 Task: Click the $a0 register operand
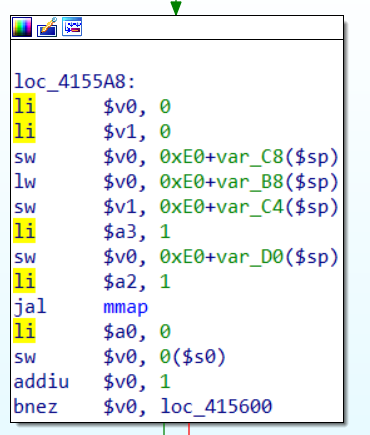121,332
